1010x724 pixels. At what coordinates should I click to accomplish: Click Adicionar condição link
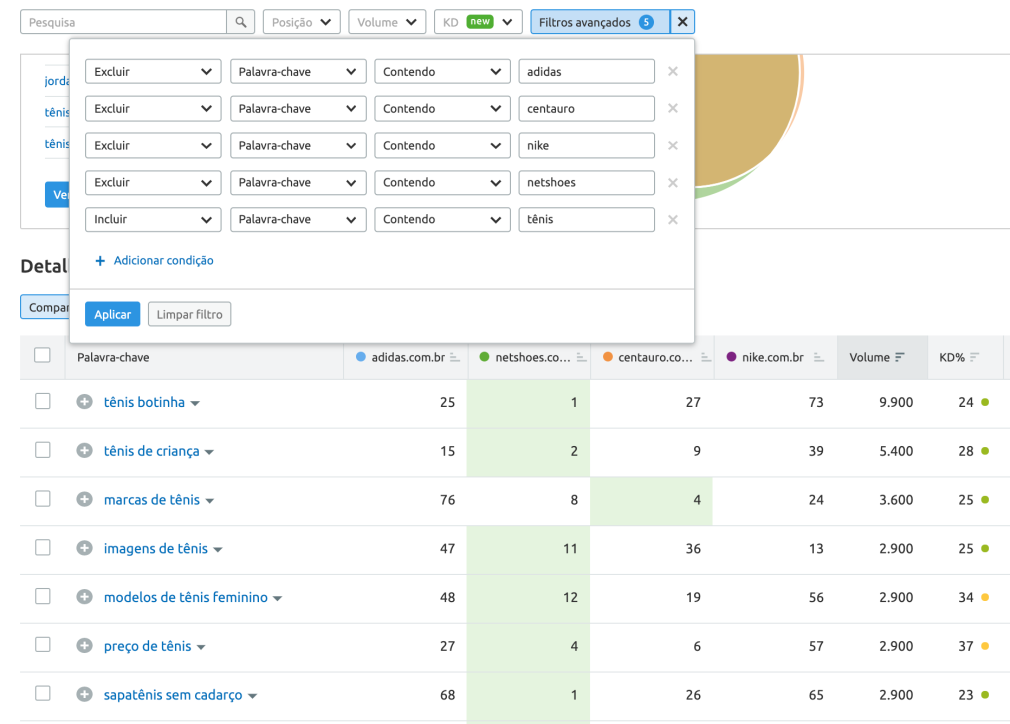(155, 260)
